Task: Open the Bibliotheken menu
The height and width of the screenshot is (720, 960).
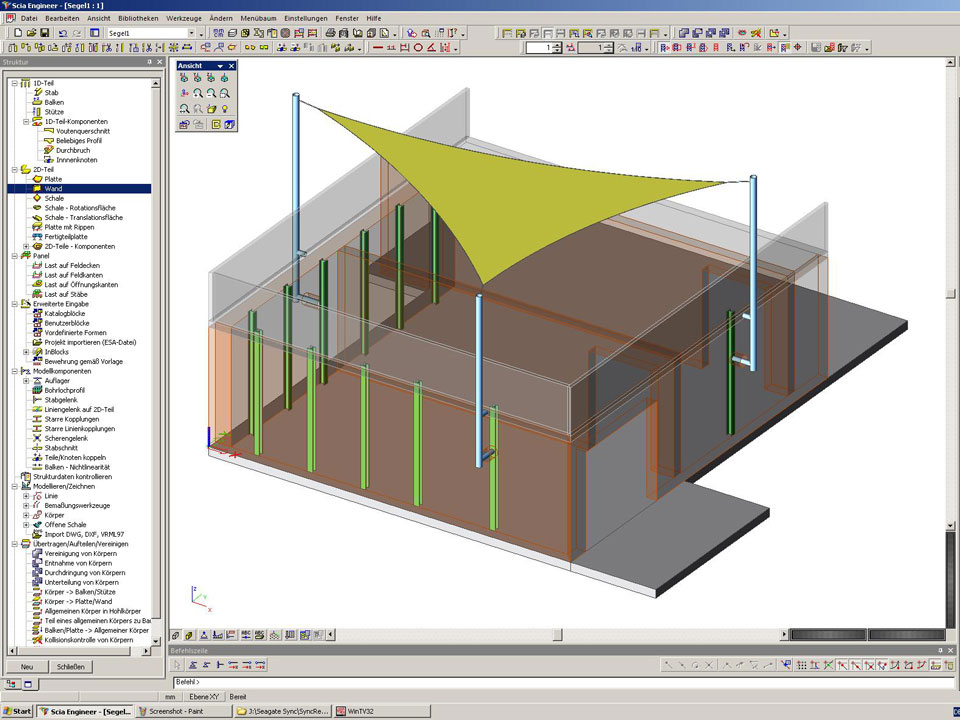Action: pyautogui.click(x=137, y=18)
